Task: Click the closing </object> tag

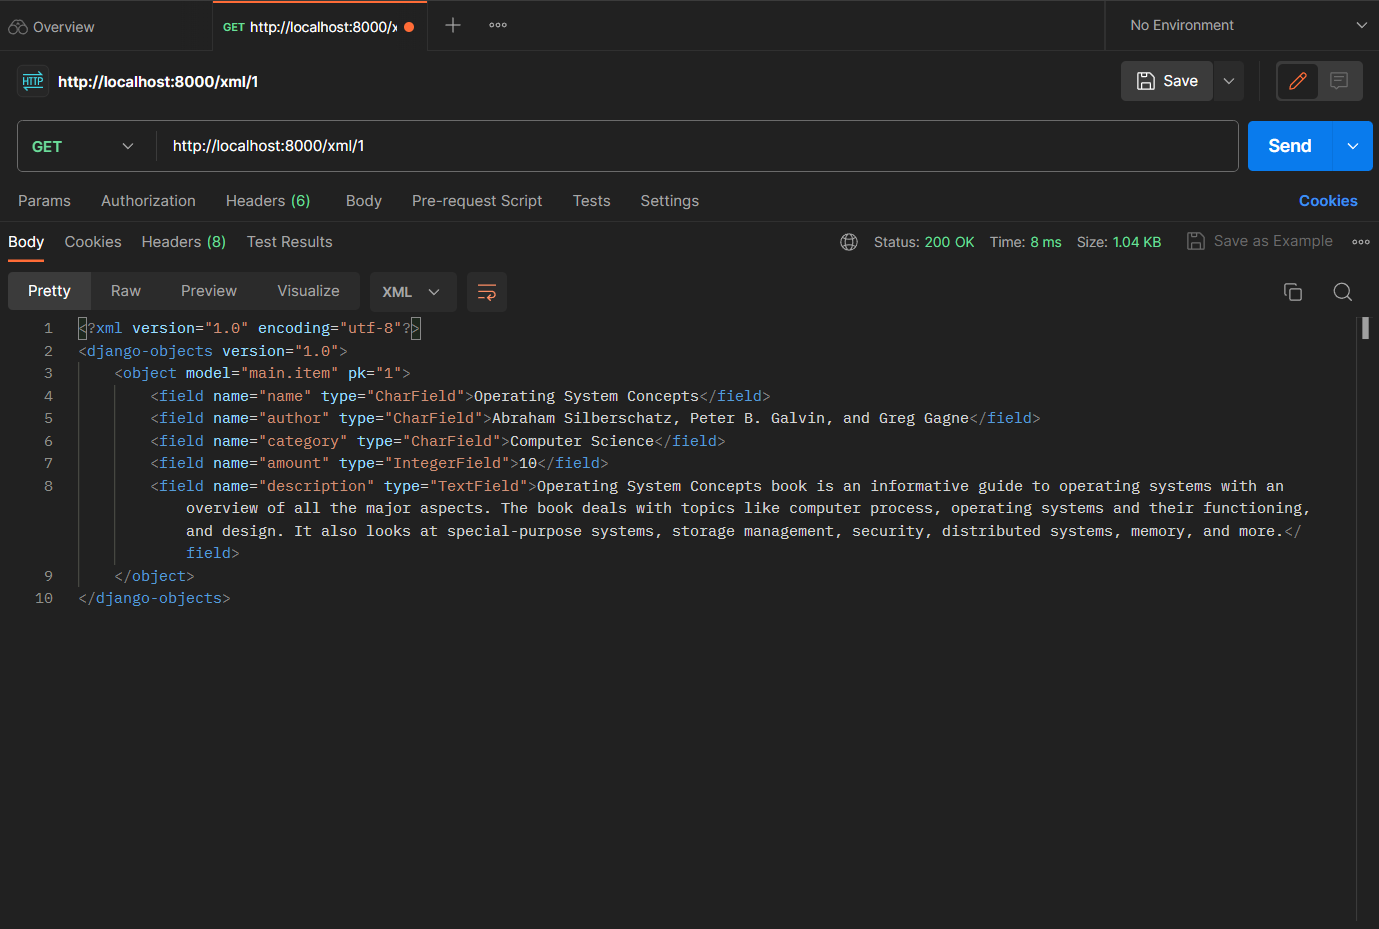Action: (x=154, y=576)
